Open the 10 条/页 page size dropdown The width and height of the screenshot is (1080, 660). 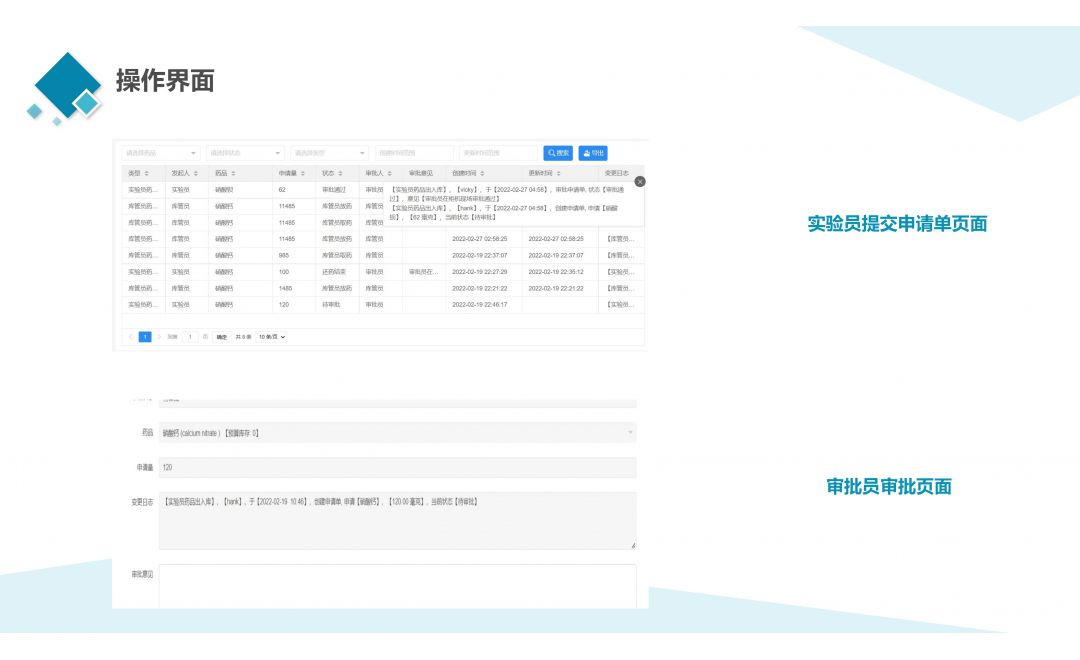(271, 337)
